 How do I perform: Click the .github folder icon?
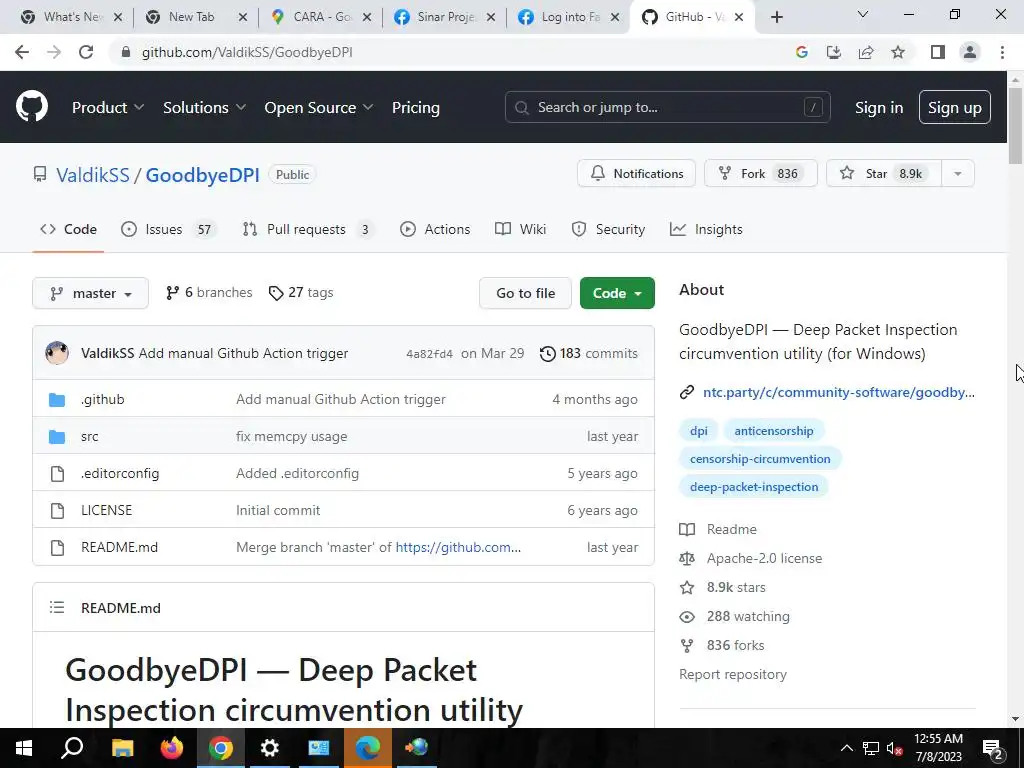(57, 399)
